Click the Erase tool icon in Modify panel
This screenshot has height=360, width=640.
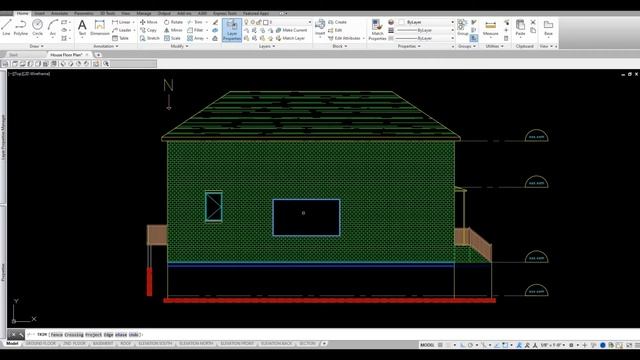tap(215, 22)
